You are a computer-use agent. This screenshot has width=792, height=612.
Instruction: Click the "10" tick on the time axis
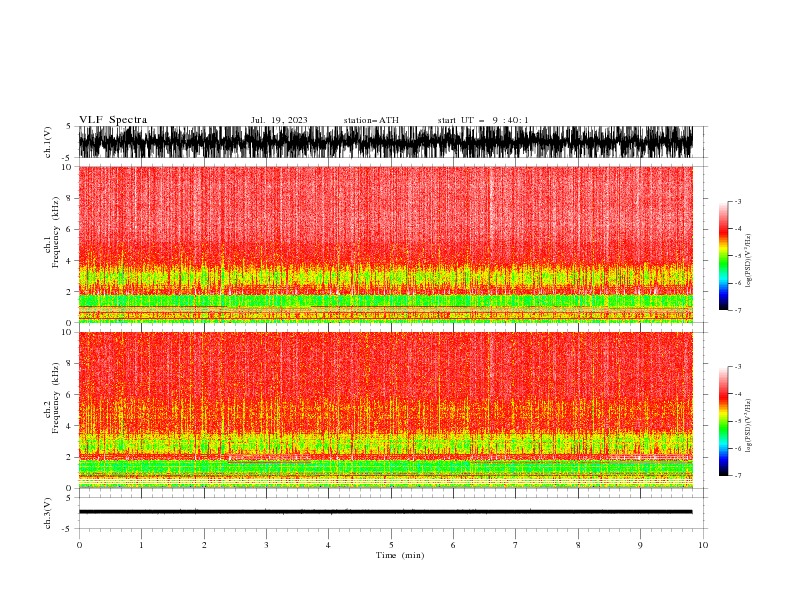click(703, 545)
